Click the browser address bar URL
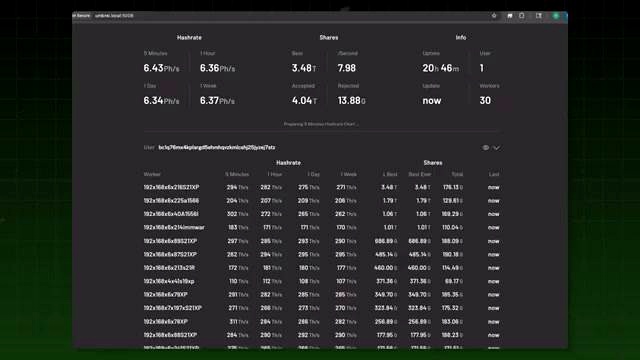Viewport: 640px width, 360px height. 114,16
